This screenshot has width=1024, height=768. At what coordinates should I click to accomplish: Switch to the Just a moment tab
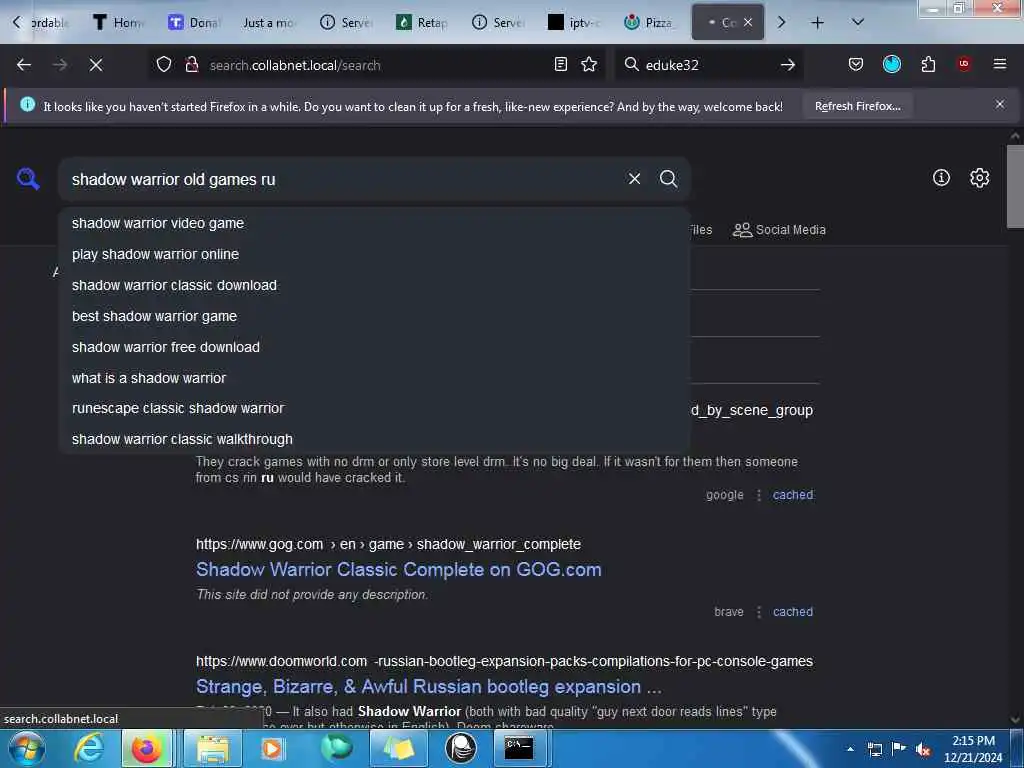tap(269, 22)
